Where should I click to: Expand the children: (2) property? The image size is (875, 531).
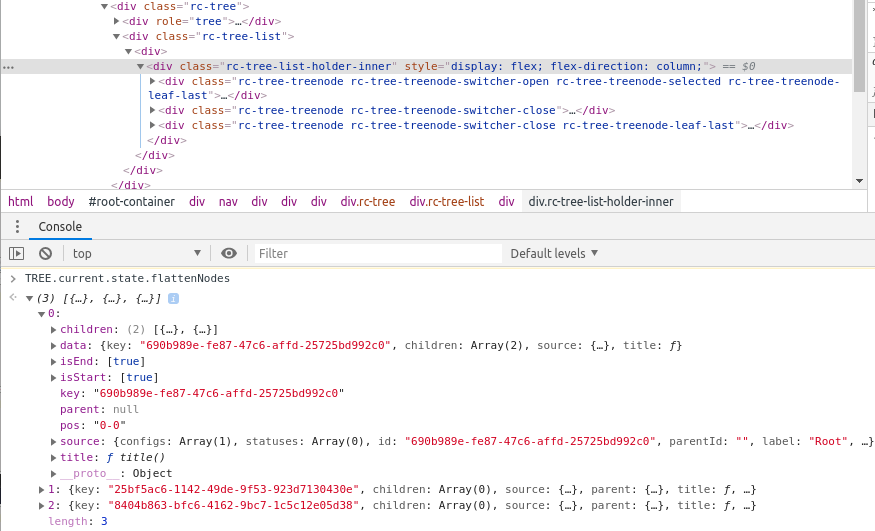point(54,330)
